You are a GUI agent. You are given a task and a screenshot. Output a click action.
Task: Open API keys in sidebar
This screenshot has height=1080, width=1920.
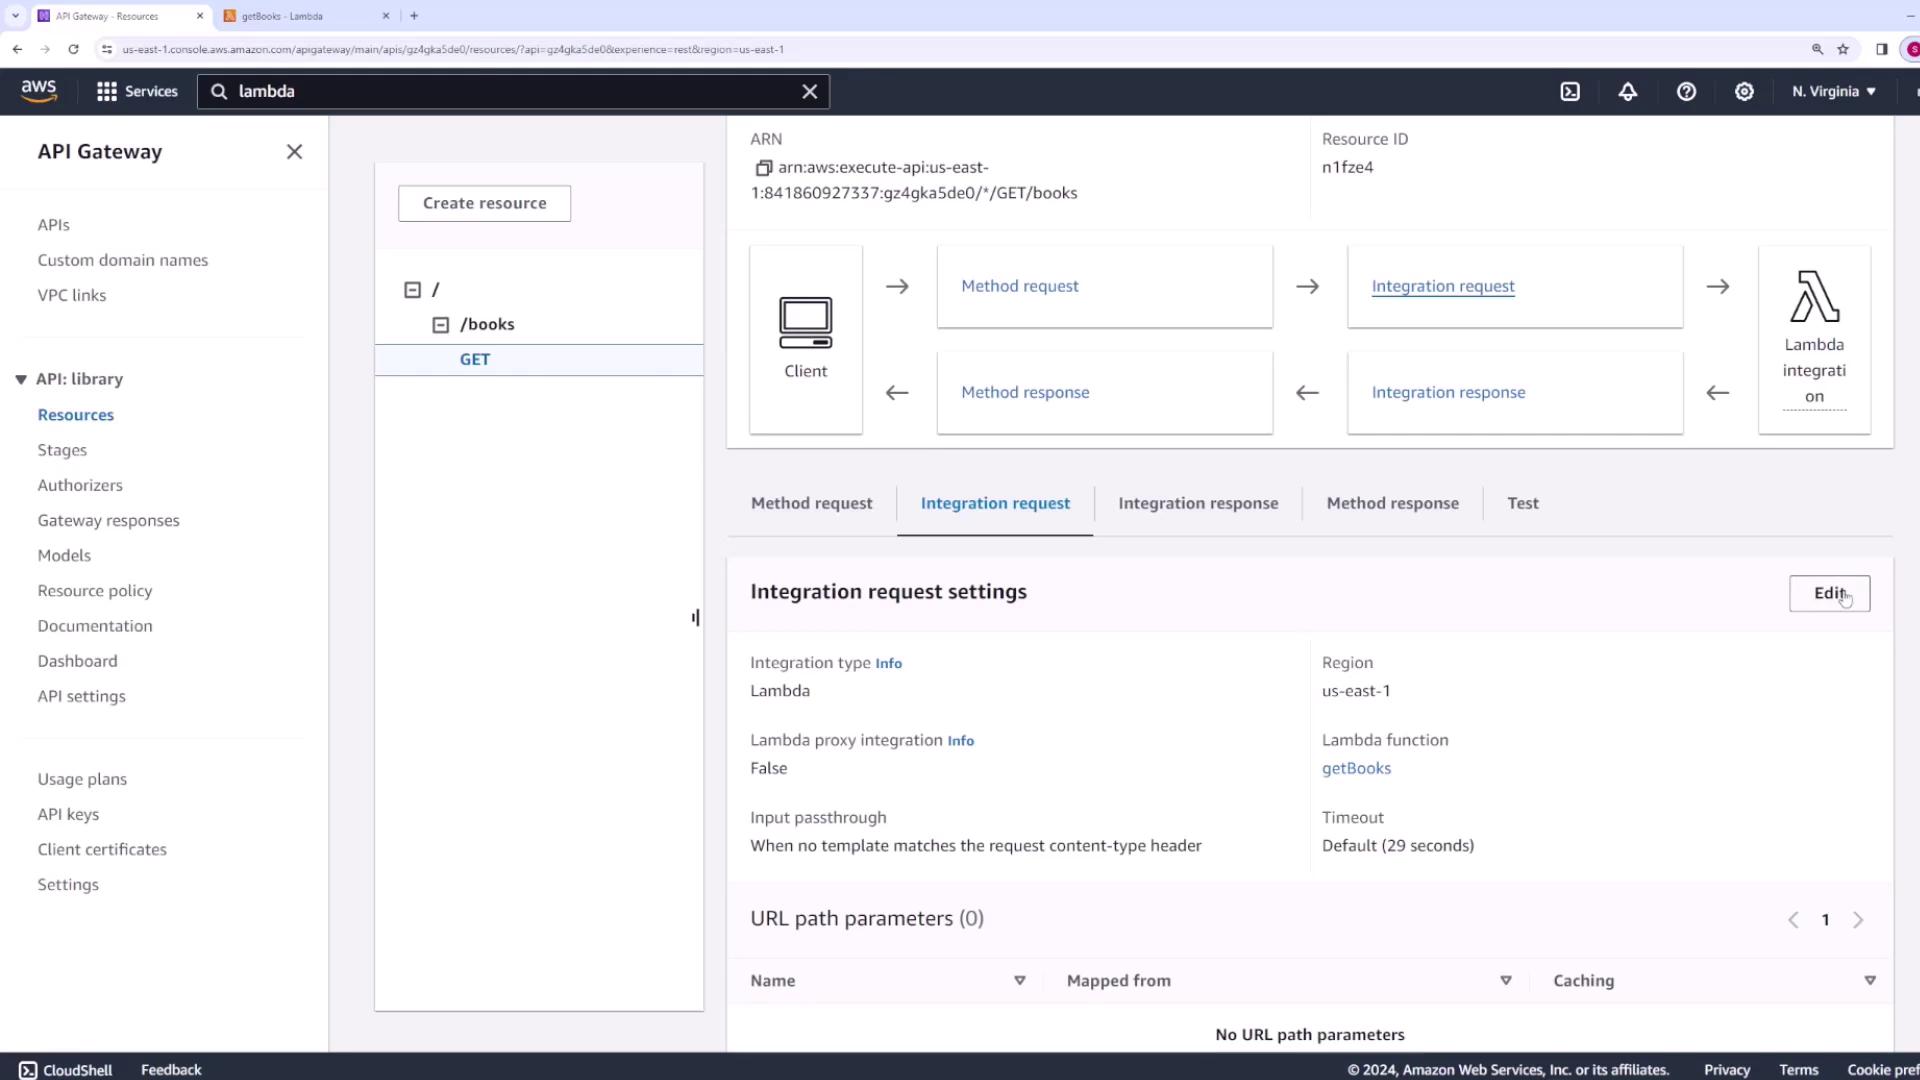(x=68, y=814)
